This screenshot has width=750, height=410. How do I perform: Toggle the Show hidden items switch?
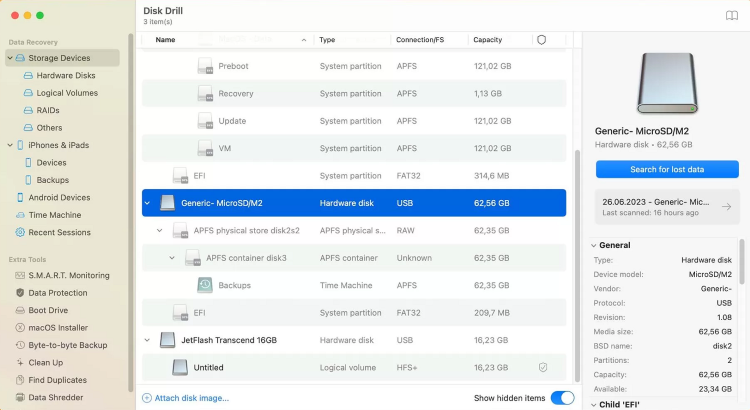(562, 398)
